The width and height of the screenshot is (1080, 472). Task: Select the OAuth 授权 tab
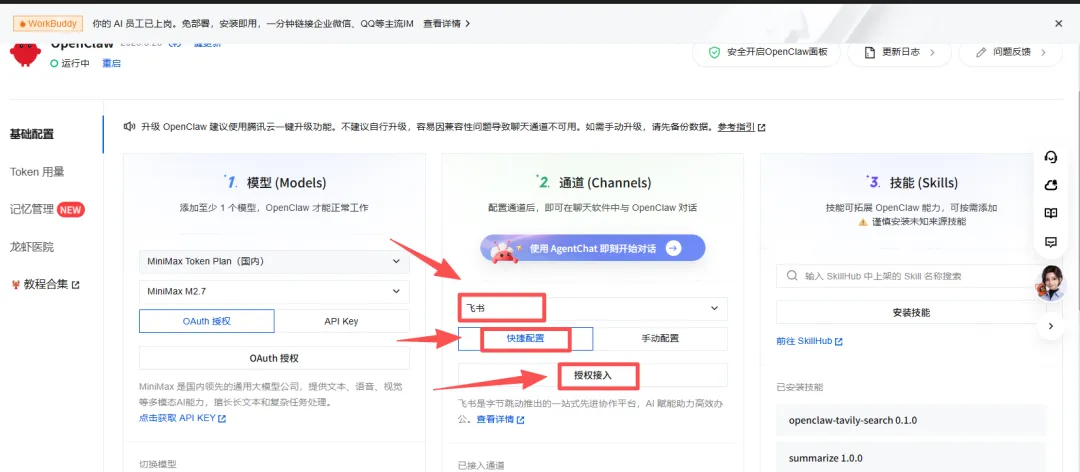(207, 321)
